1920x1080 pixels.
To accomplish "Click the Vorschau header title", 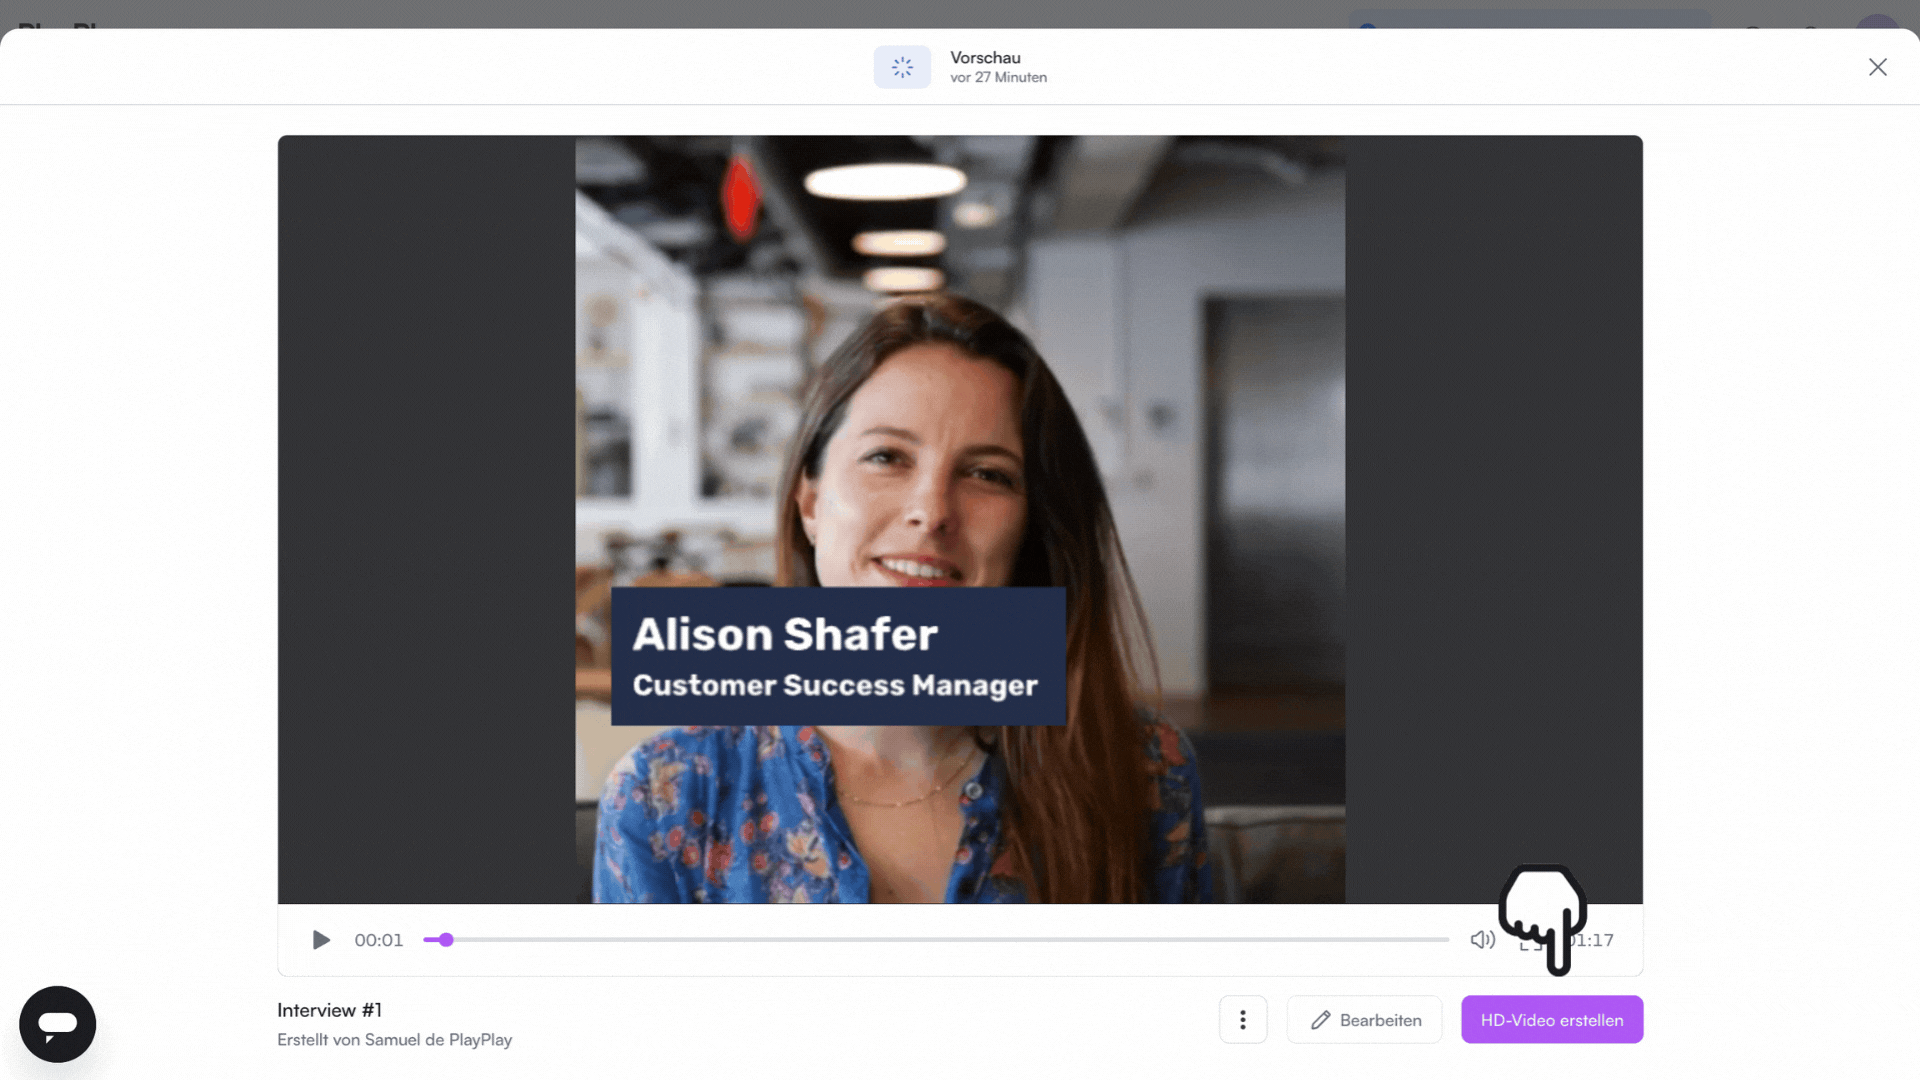I will pos(985,58).
